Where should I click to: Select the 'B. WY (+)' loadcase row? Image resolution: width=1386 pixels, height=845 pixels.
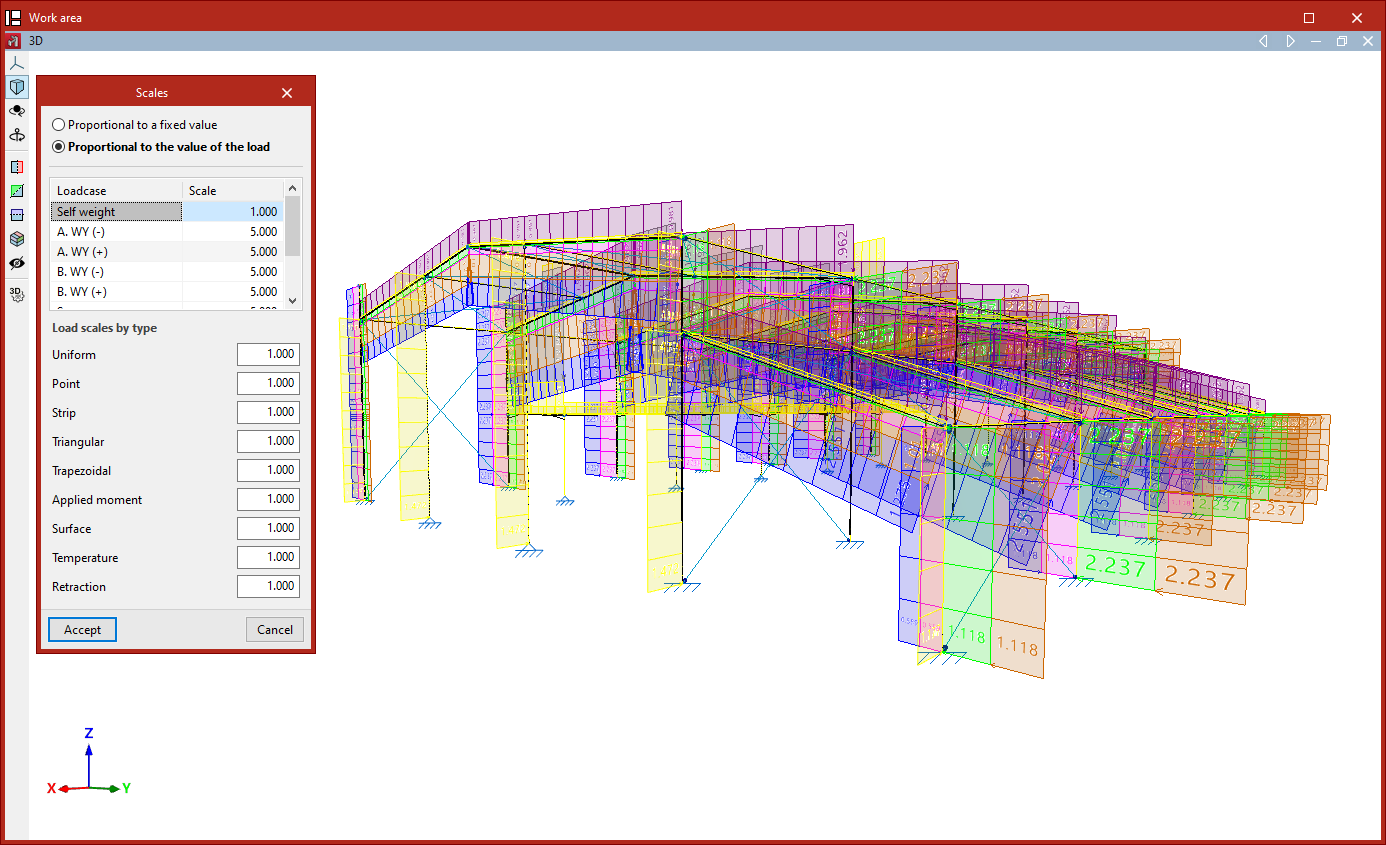[x=116, y=292]
